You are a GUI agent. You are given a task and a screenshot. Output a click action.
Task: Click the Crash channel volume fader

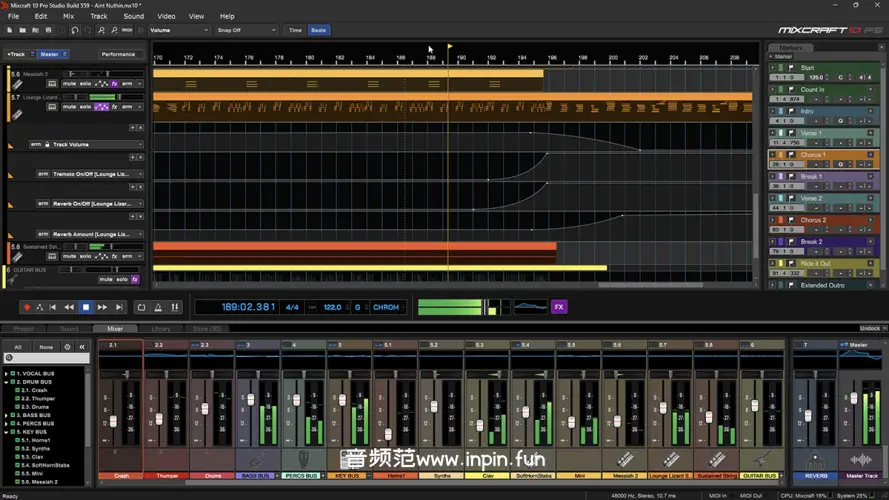(x=113, y=419)
